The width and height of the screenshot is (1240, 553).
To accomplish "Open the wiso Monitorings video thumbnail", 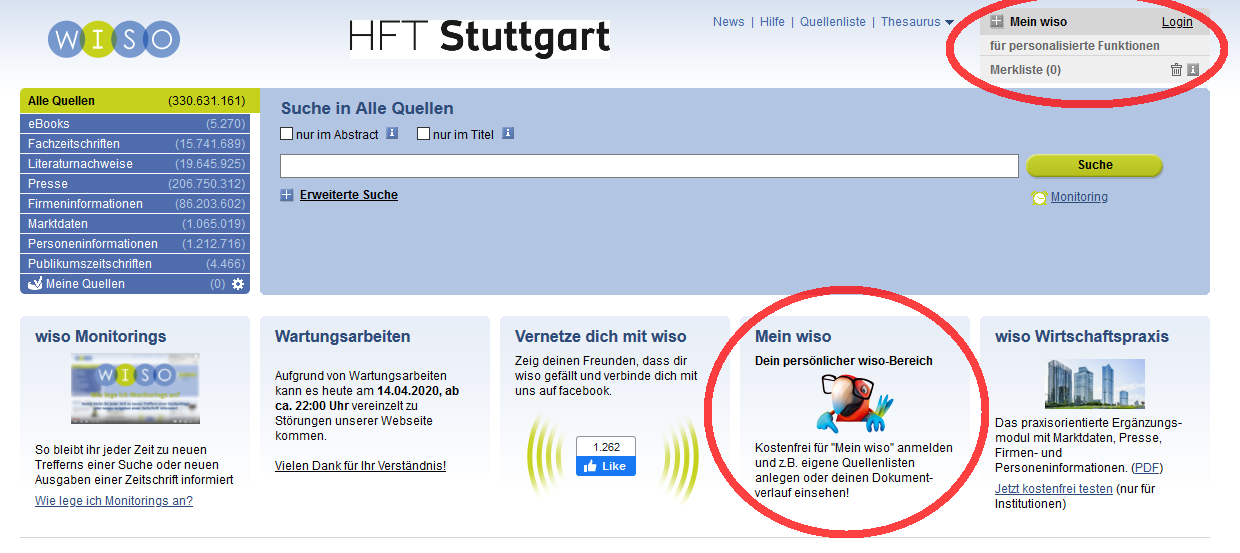I will coord(135,388).
